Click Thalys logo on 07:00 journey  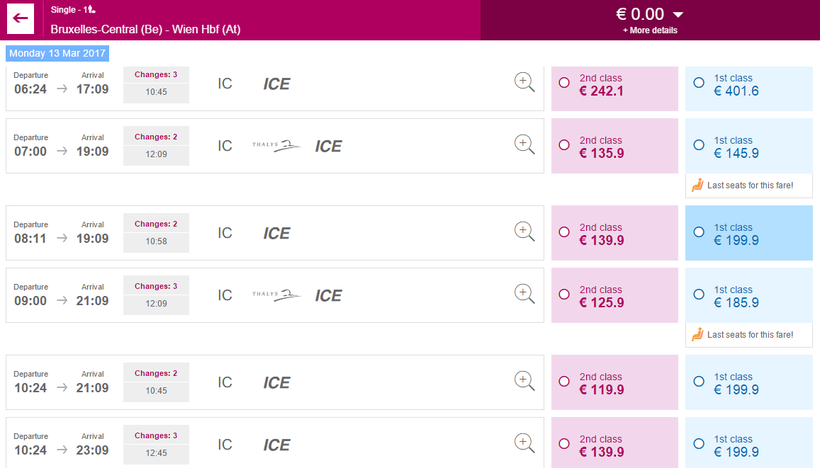point(276,146)
